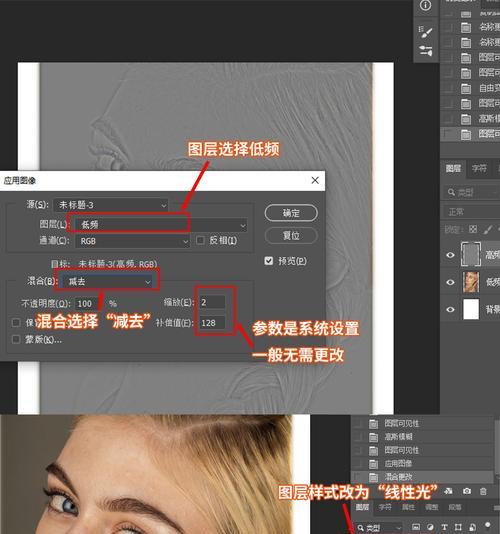Click the 复位 reset button
The width and height of the screenshot is (500, 534).
(x=291, y=235)
